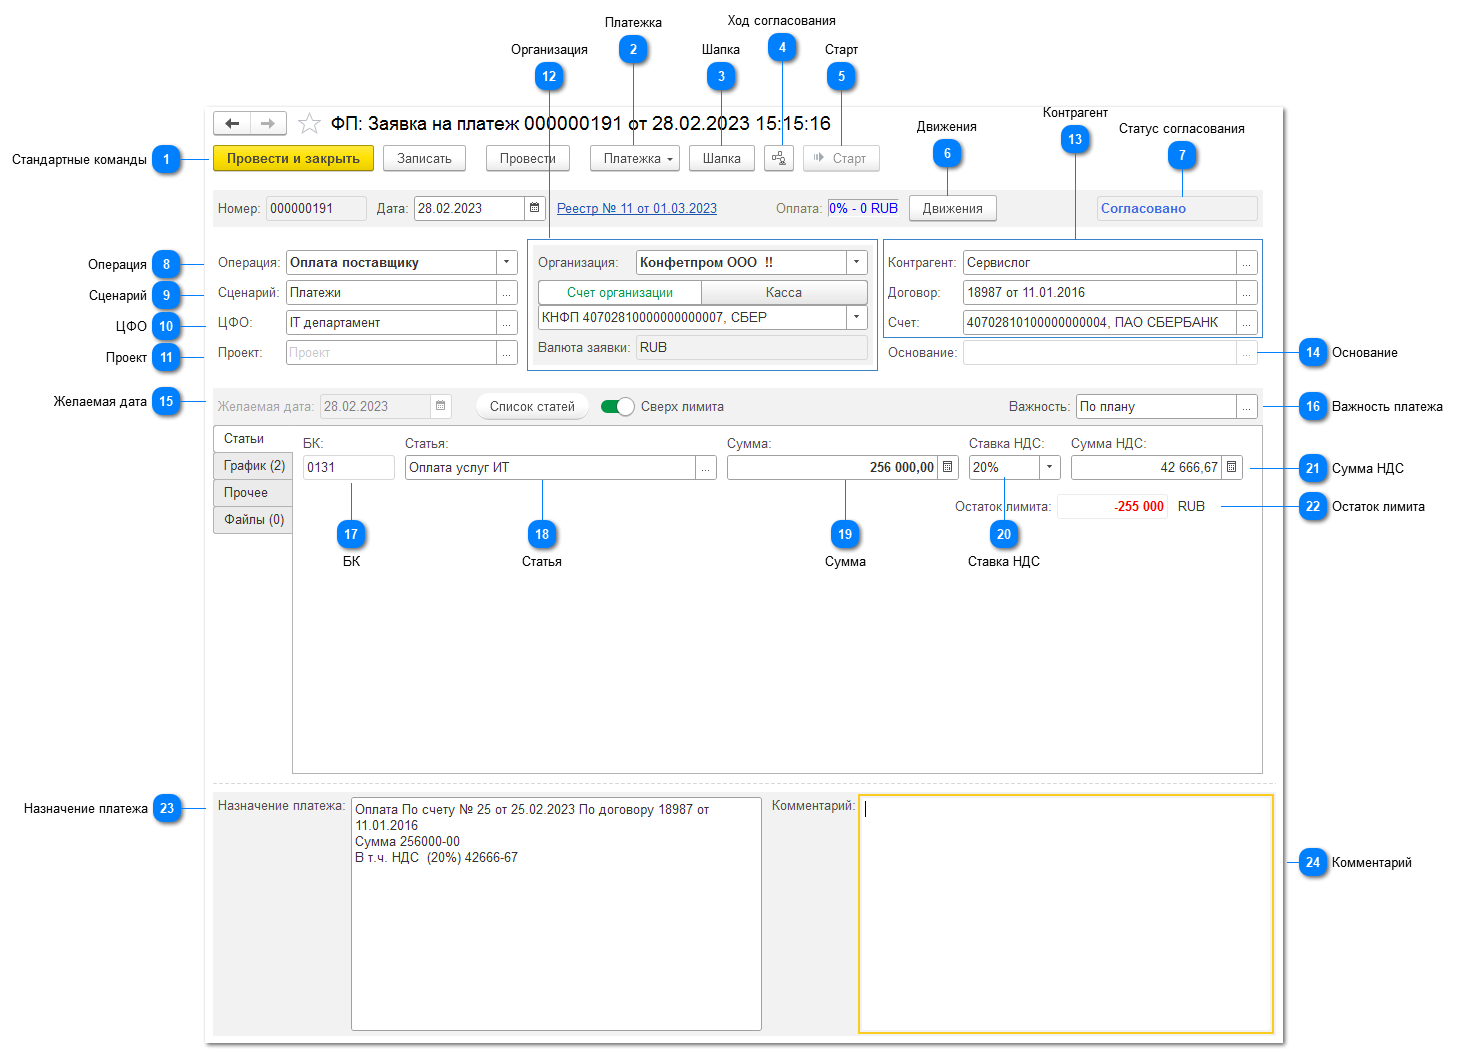
Task: Go forward with the right arrow button
Action: coord(268,123)
